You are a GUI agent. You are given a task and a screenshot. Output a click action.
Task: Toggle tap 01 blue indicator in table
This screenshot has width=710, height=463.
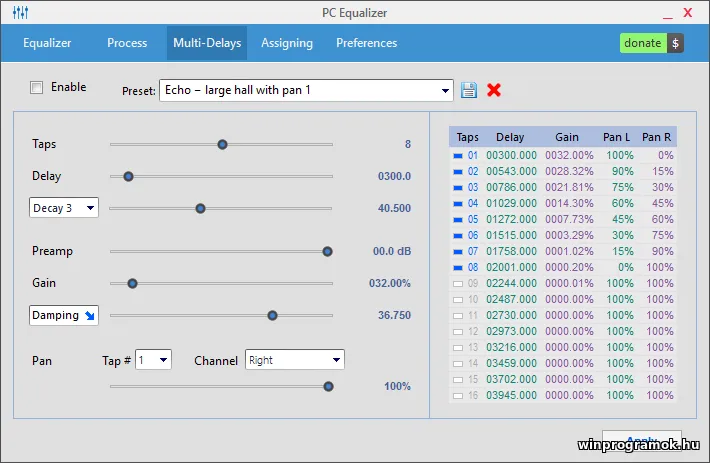tap(459, 156)
